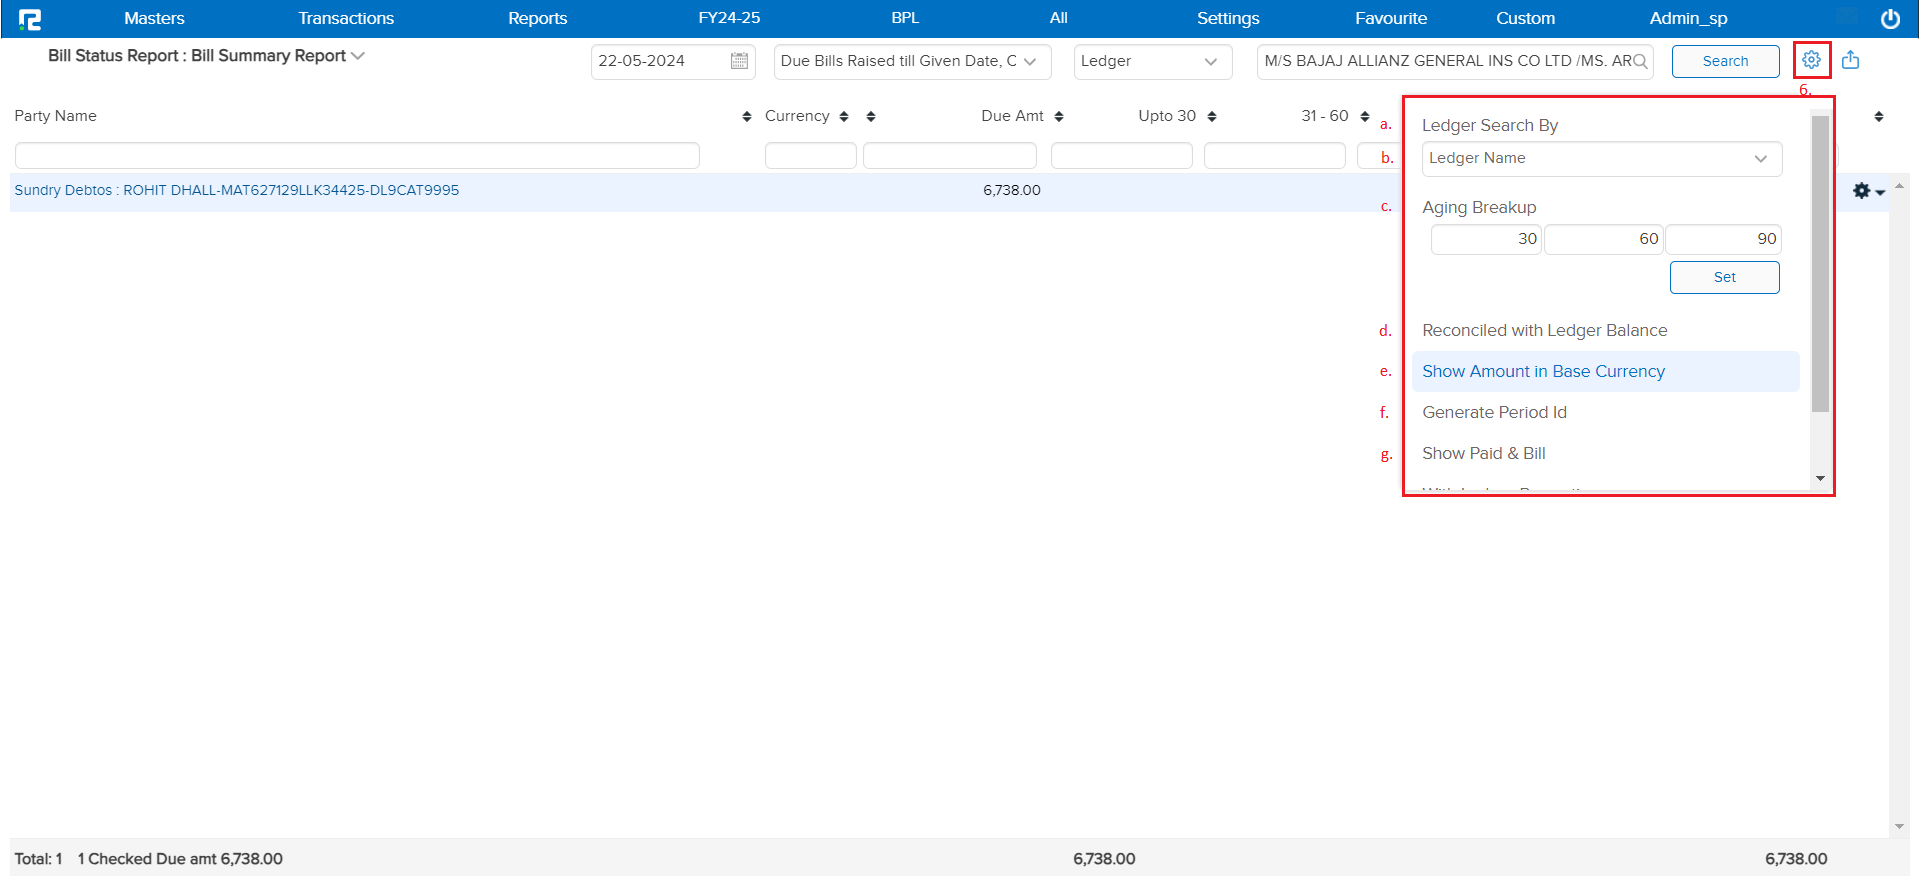This screenshot has width=1920, height=876.
Task: Click the home logo icon
Action: [30, 19]
